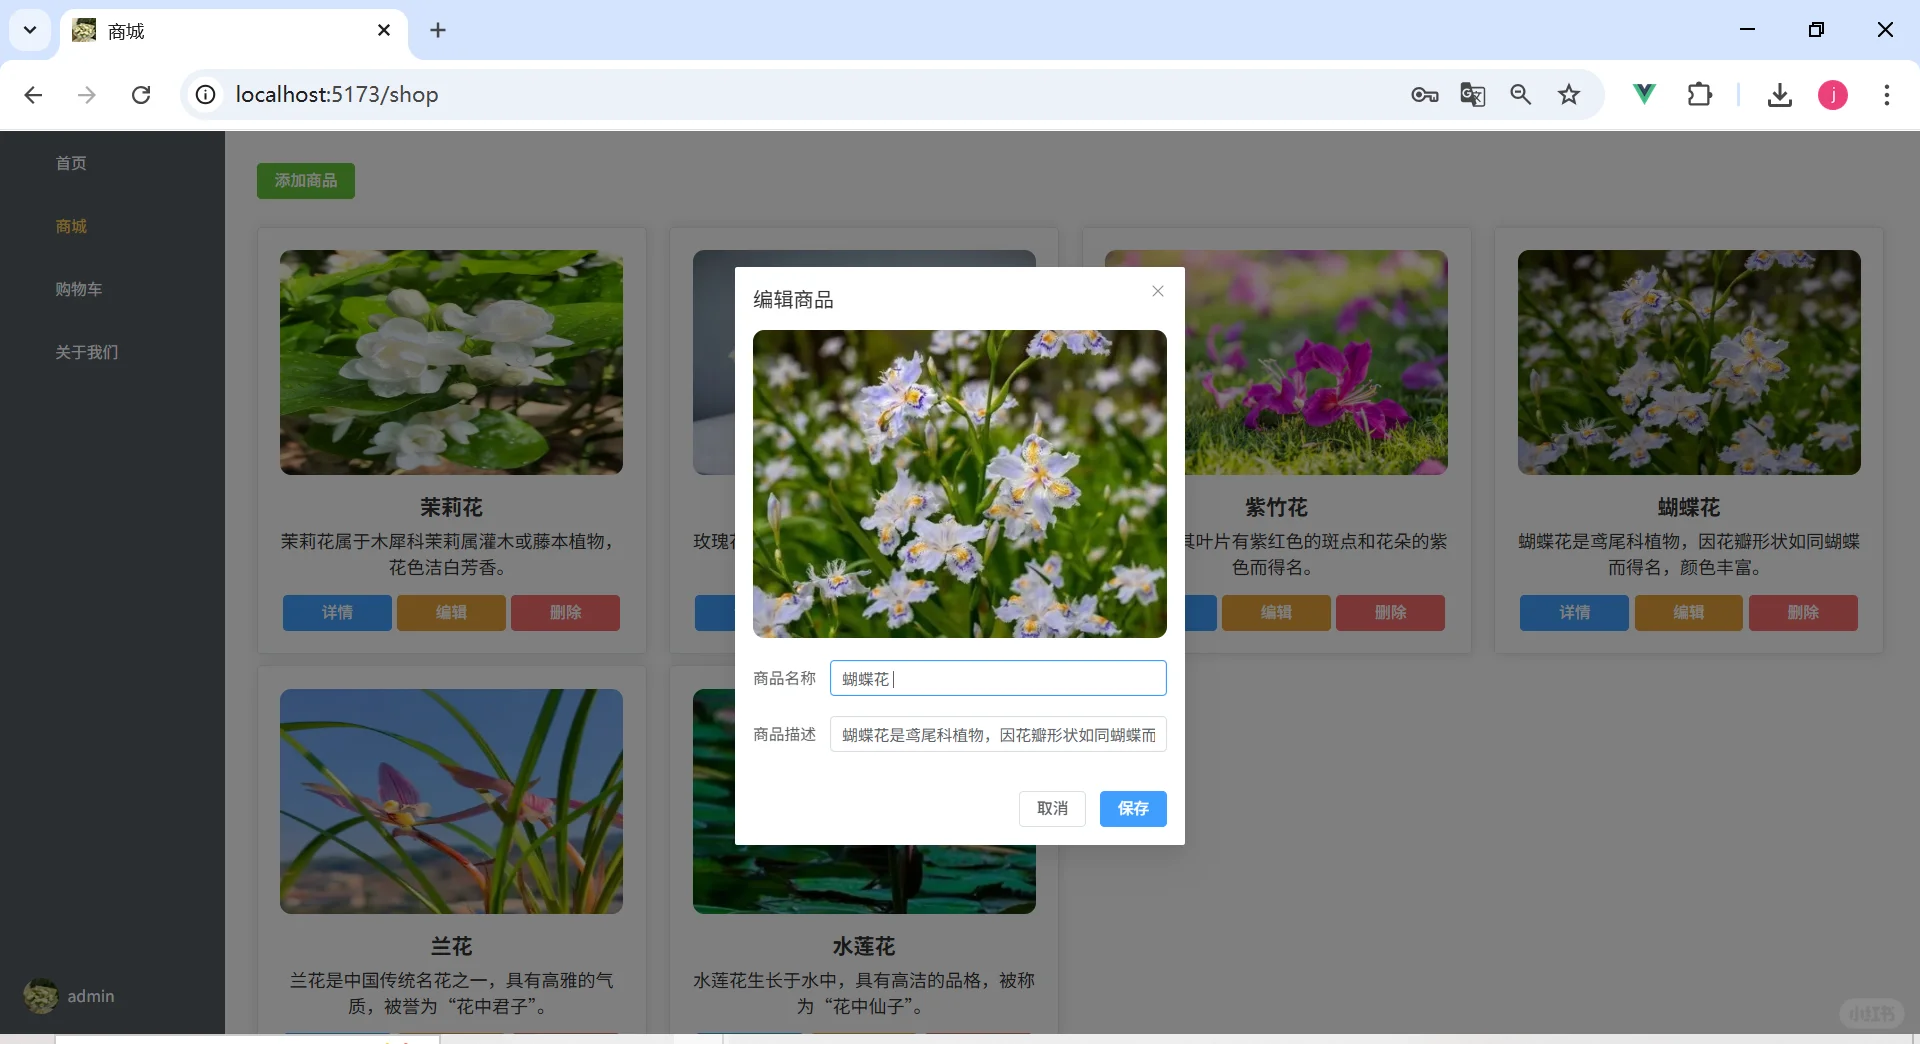Select 购物车 in the sidebar
This screenshot has height=1044, width=1920.
[80, 289]
